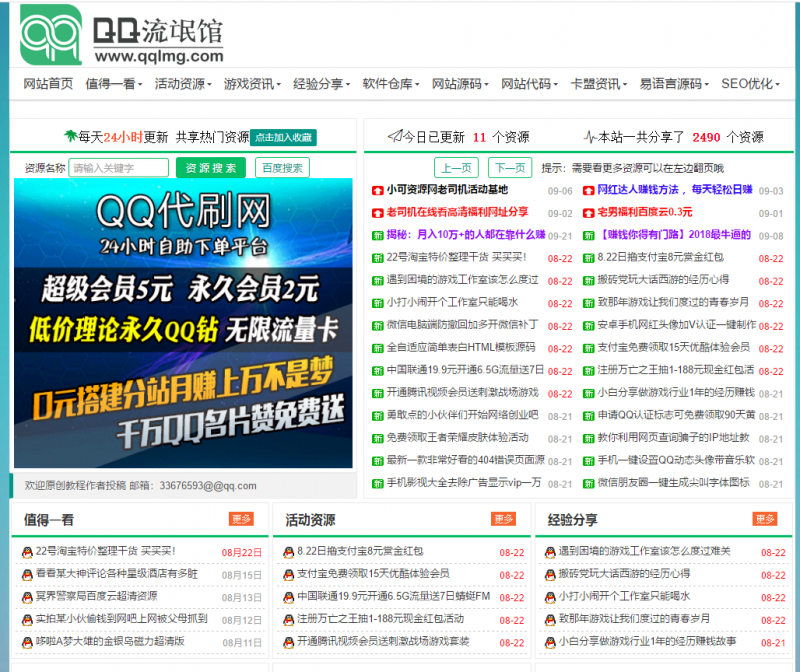Click penguin icon beside 冥界警察局百度云超清资源
This screenshot has height=672, width=800.
click(x=27, y=598)
